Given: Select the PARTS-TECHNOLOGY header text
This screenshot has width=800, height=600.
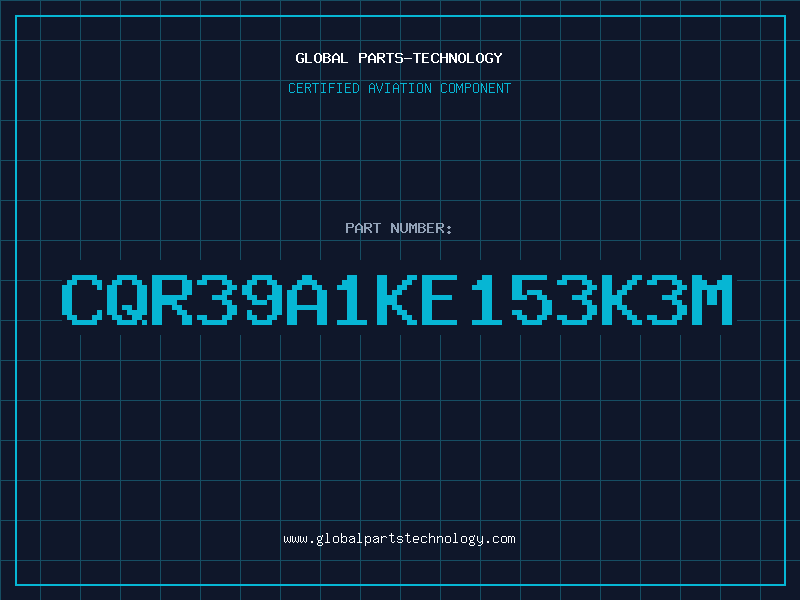Looking at the screenshot, I should (x=430, y=58).
